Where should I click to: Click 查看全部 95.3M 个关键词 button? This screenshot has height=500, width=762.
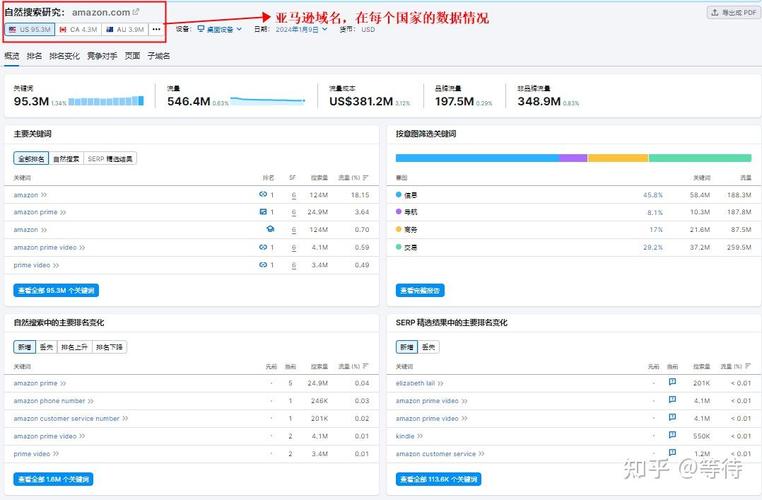pyautogui.click(x=56, y=290)
